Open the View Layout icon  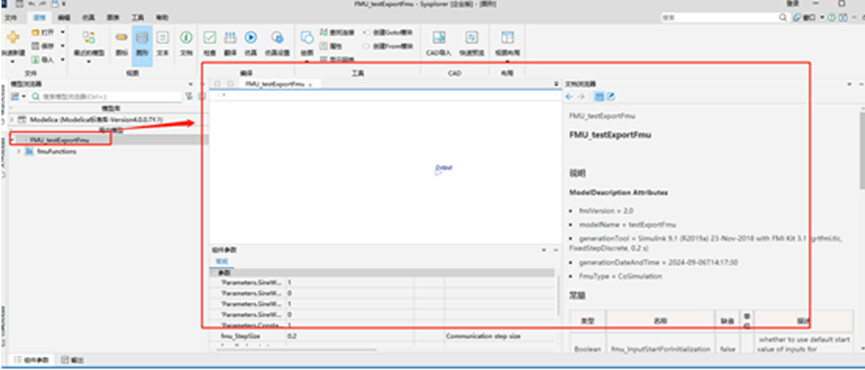pyautogui.click(x=507, y=37)
